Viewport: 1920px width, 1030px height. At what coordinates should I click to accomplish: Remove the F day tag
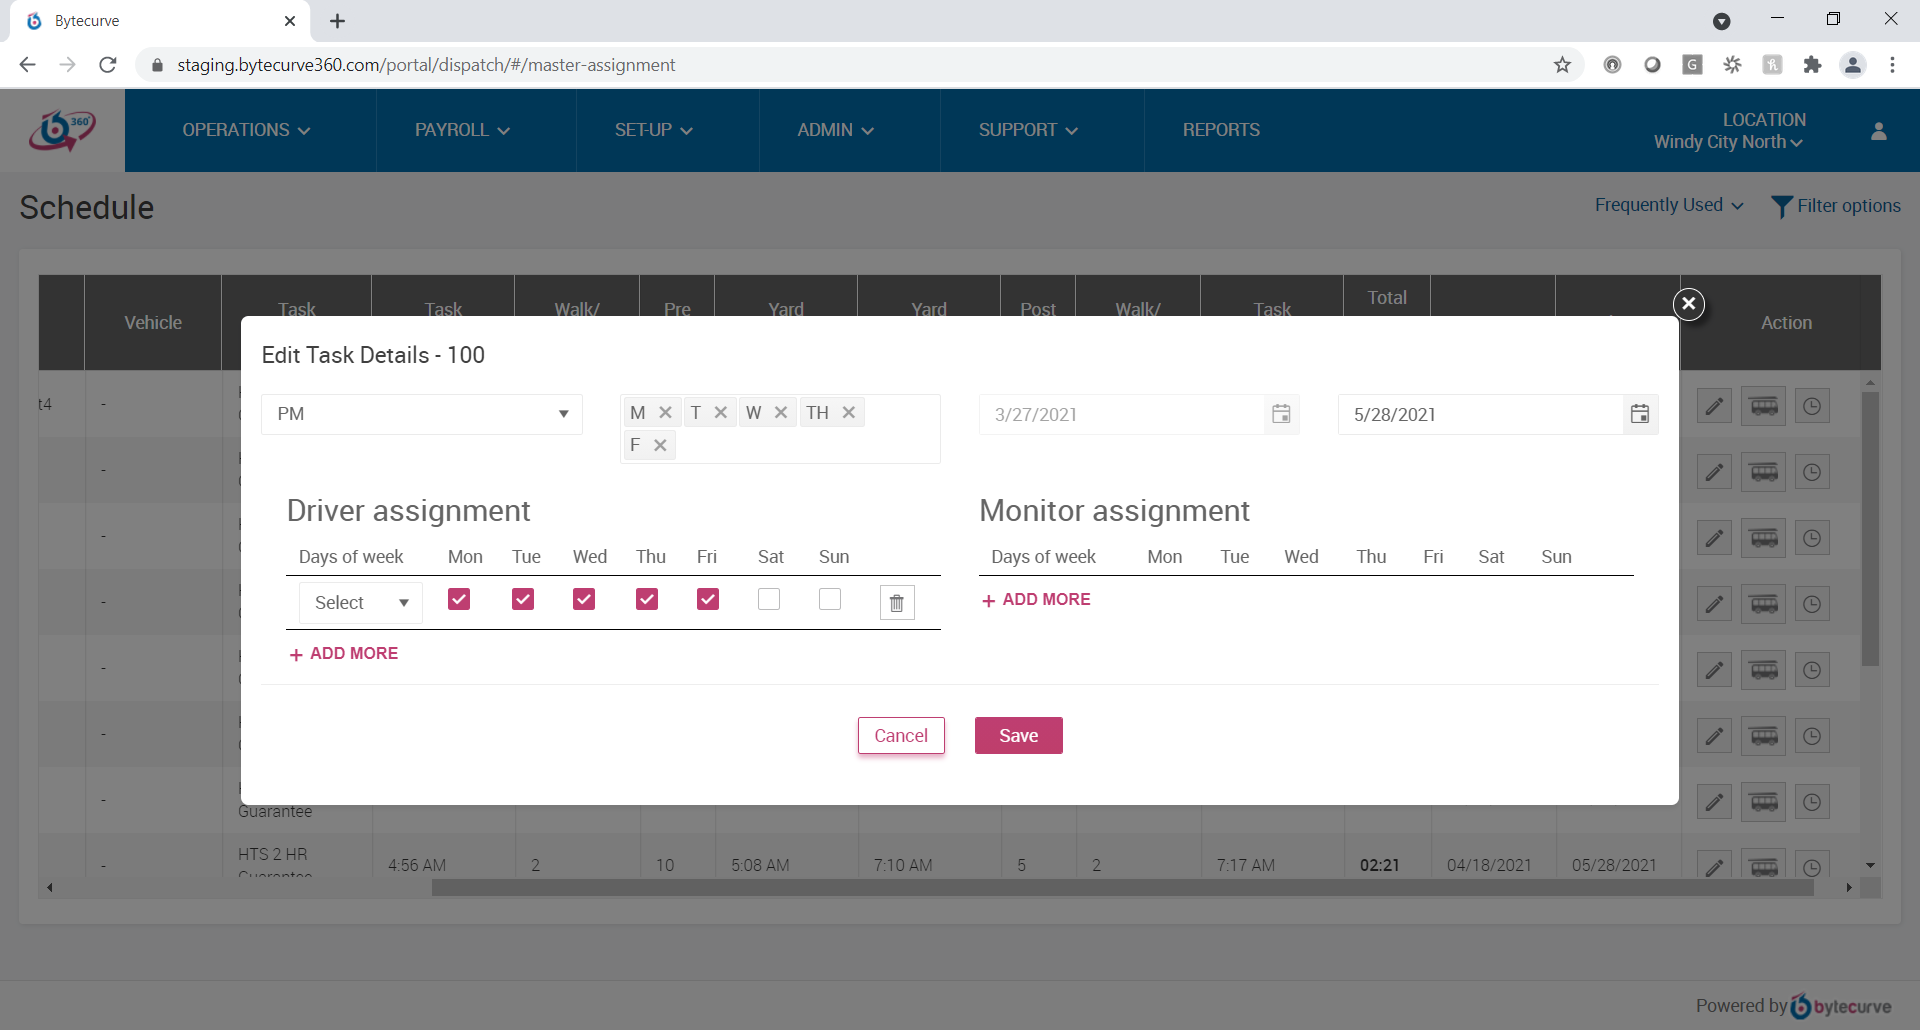[x=660, y=445]
